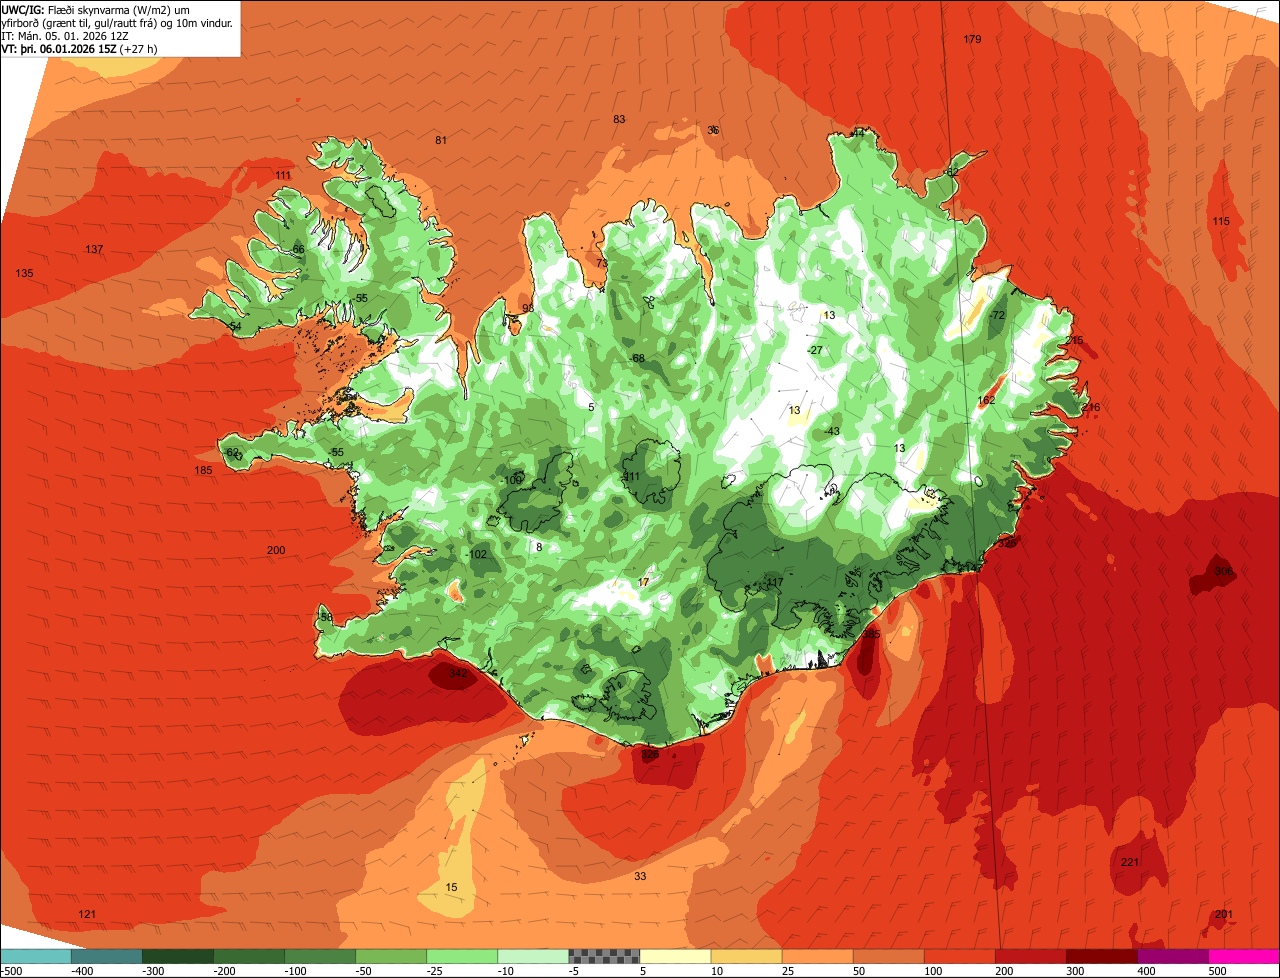The width and height of the screenshot is (1280, 978).
Task: Click the 33 value south of Iceland
Action: pyautogui.click(x=640, y=876)
